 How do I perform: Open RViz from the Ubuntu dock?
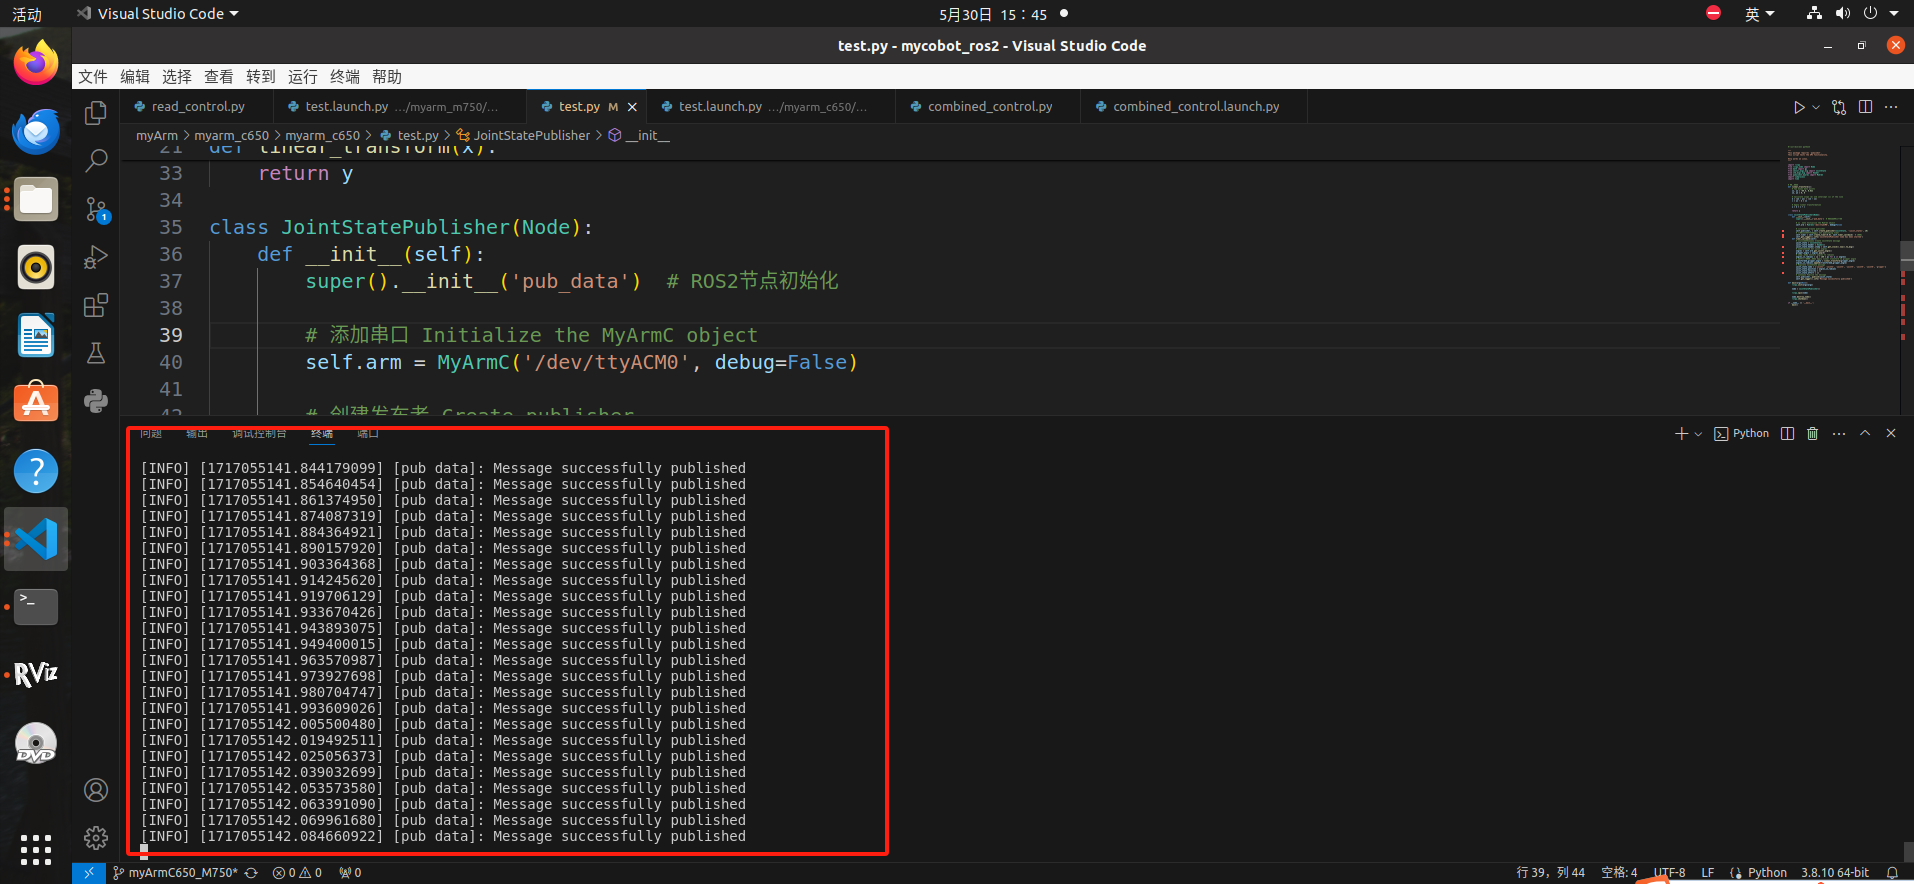(36, 675)
